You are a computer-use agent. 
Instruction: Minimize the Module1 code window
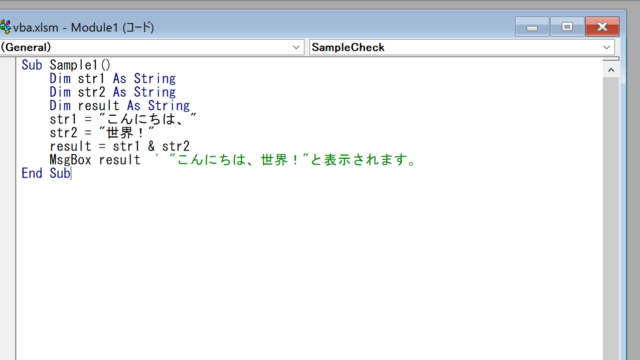coord(532,27)
